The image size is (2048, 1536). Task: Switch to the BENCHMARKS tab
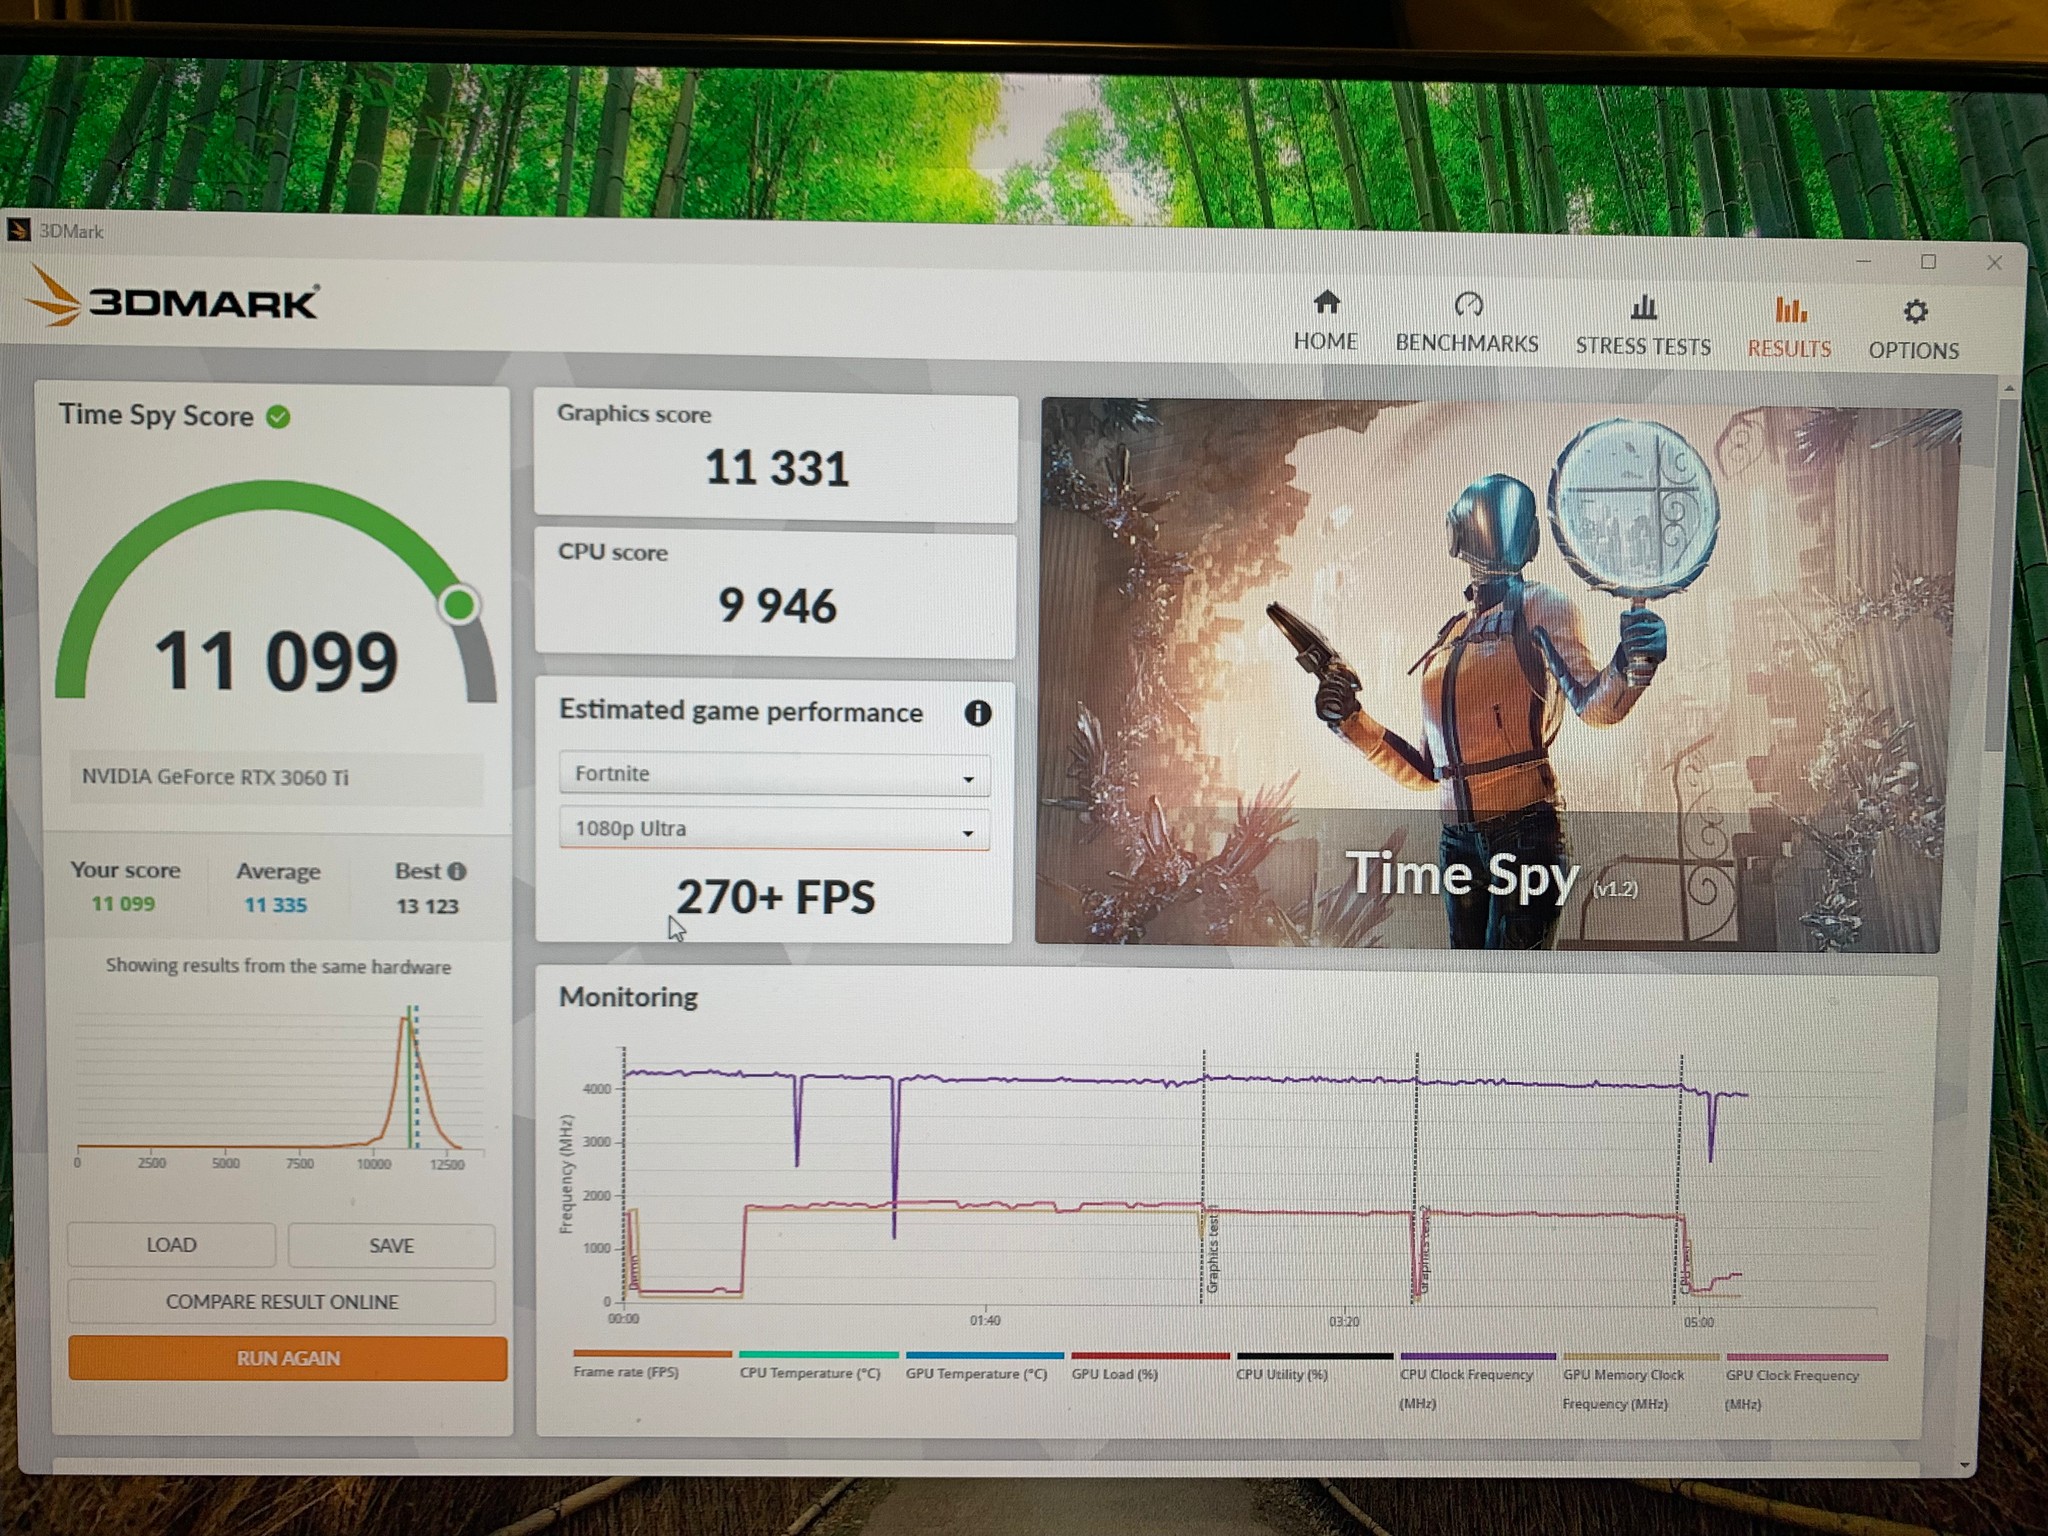(x=1467, y=323)
